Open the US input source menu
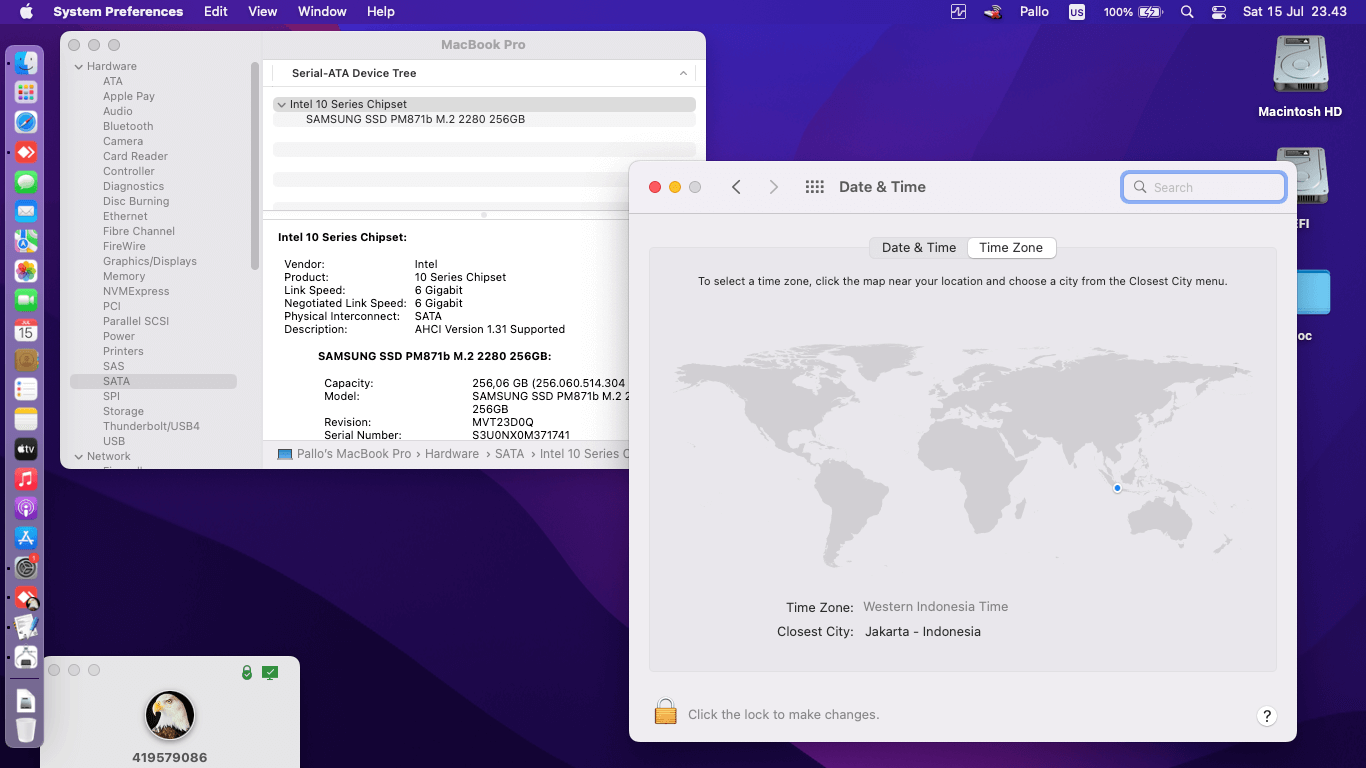1366x768 pixels. click(x=1076, y=12)
